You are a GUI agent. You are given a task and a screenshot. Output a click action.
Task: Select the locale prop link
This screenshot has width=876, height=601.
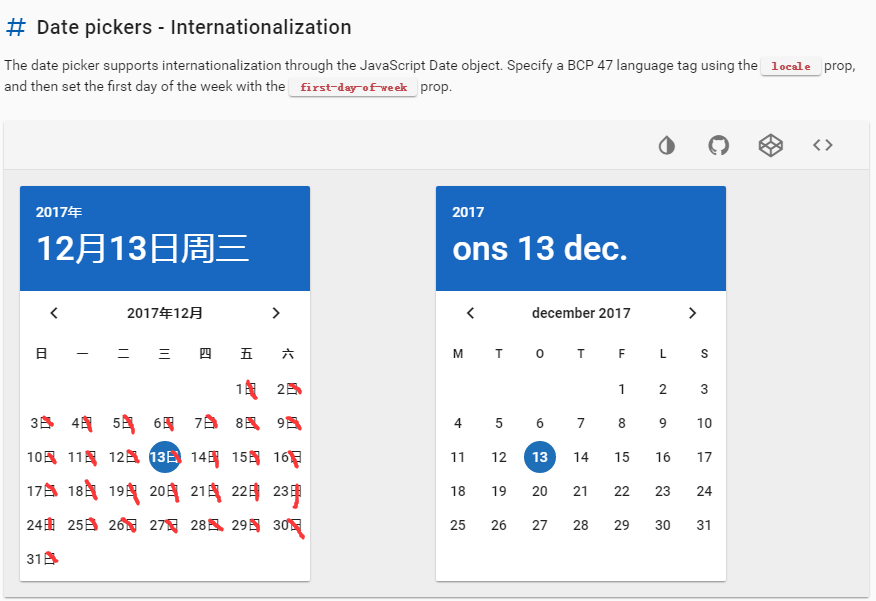pyautogui.click(x=791, y=66)
